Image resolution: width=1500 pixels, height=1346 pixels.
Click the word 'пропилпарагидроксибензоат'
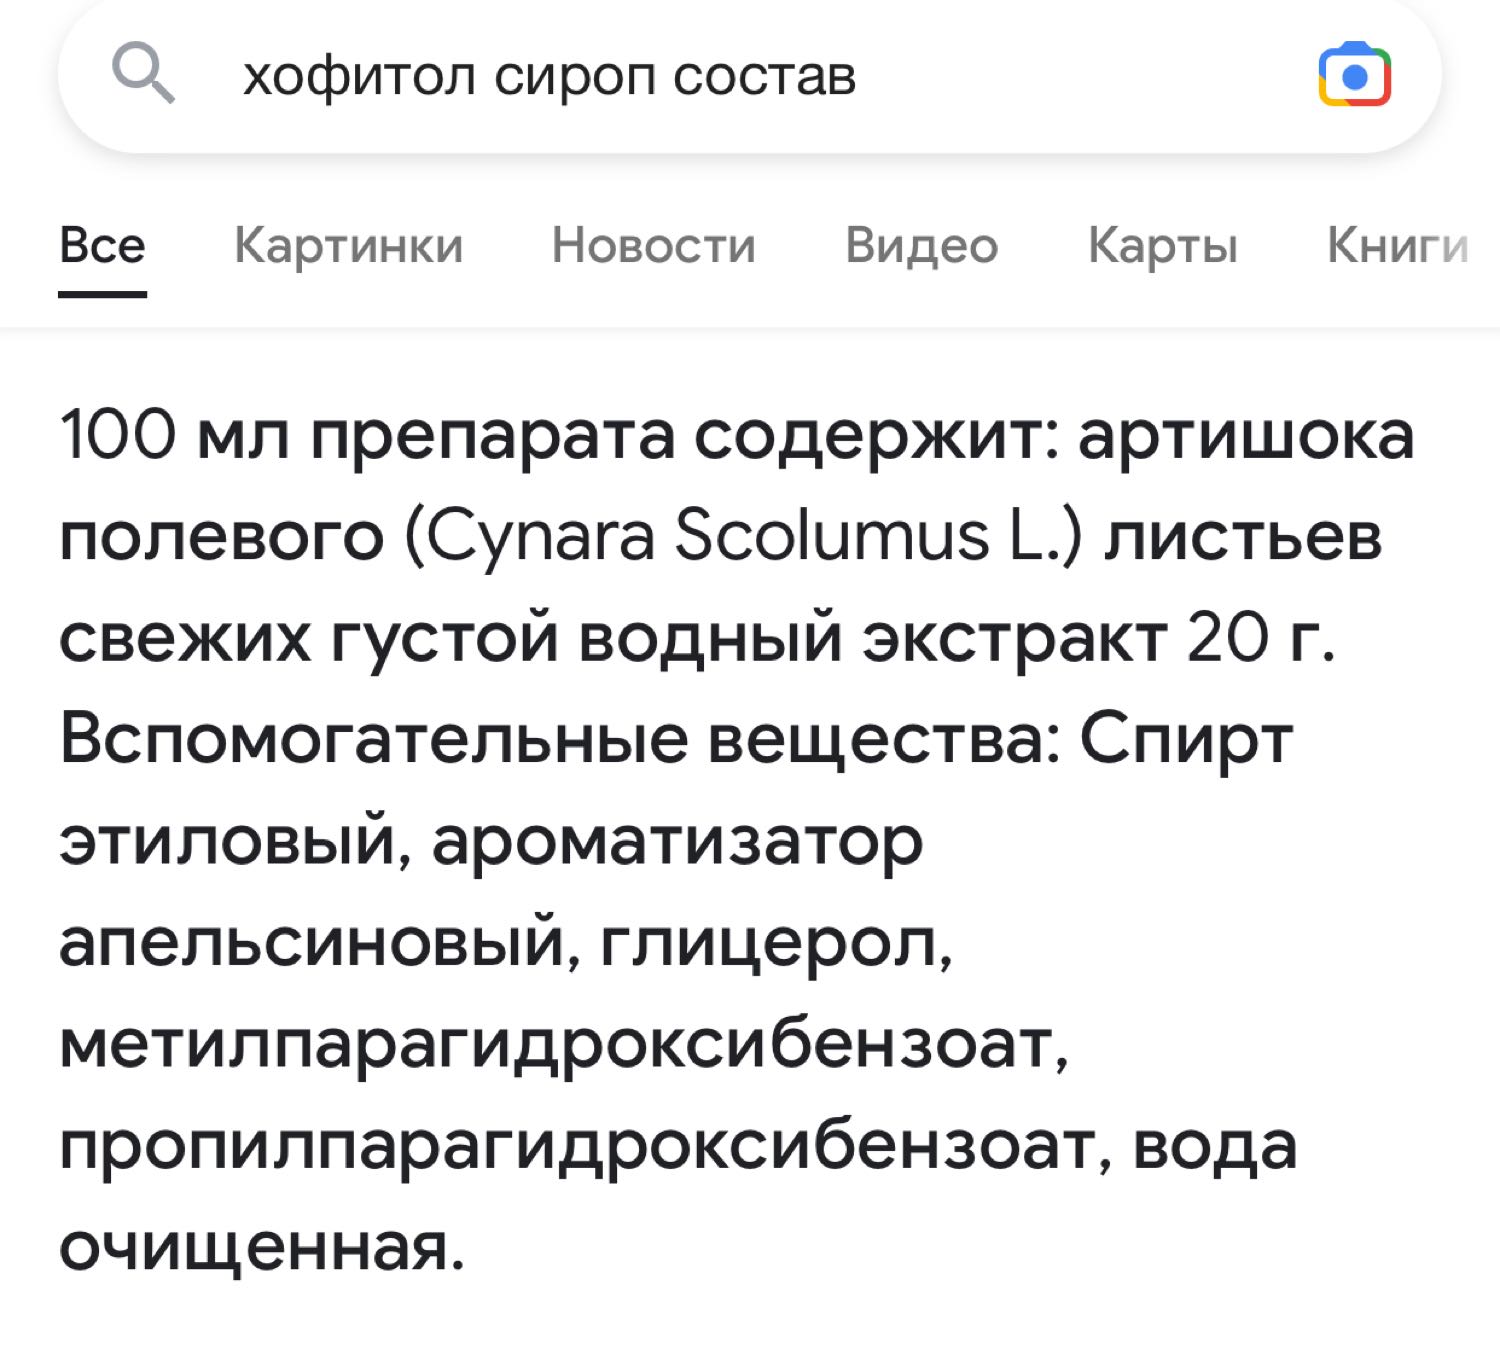(x=585, y=1147)
